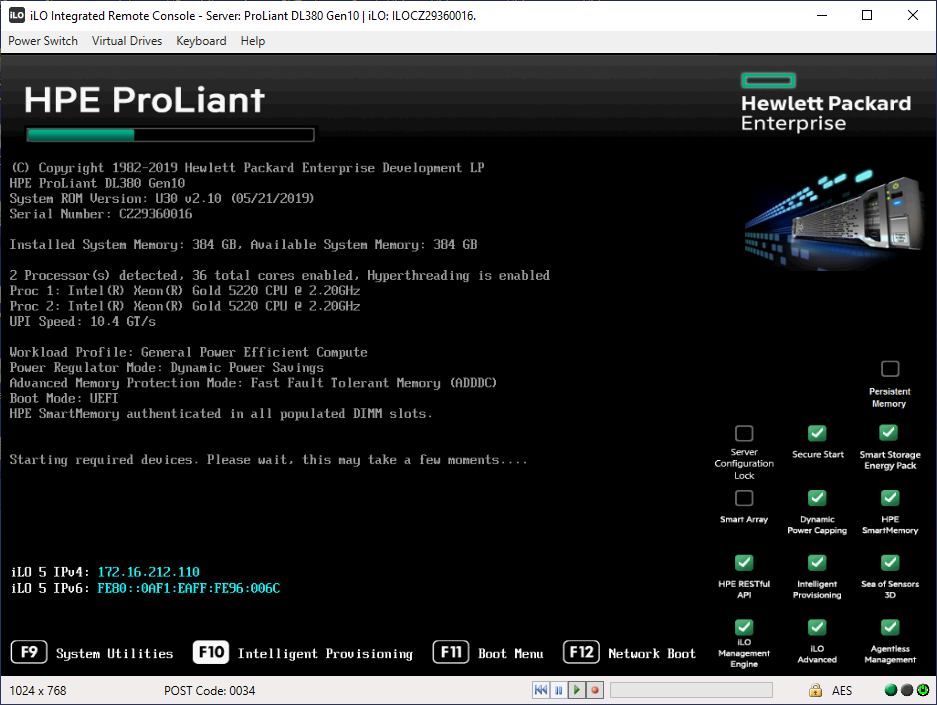Click the HPE SmartMemory checkmark
The width and height of the screenshot is (937, 705).
[x=890, y=498]
